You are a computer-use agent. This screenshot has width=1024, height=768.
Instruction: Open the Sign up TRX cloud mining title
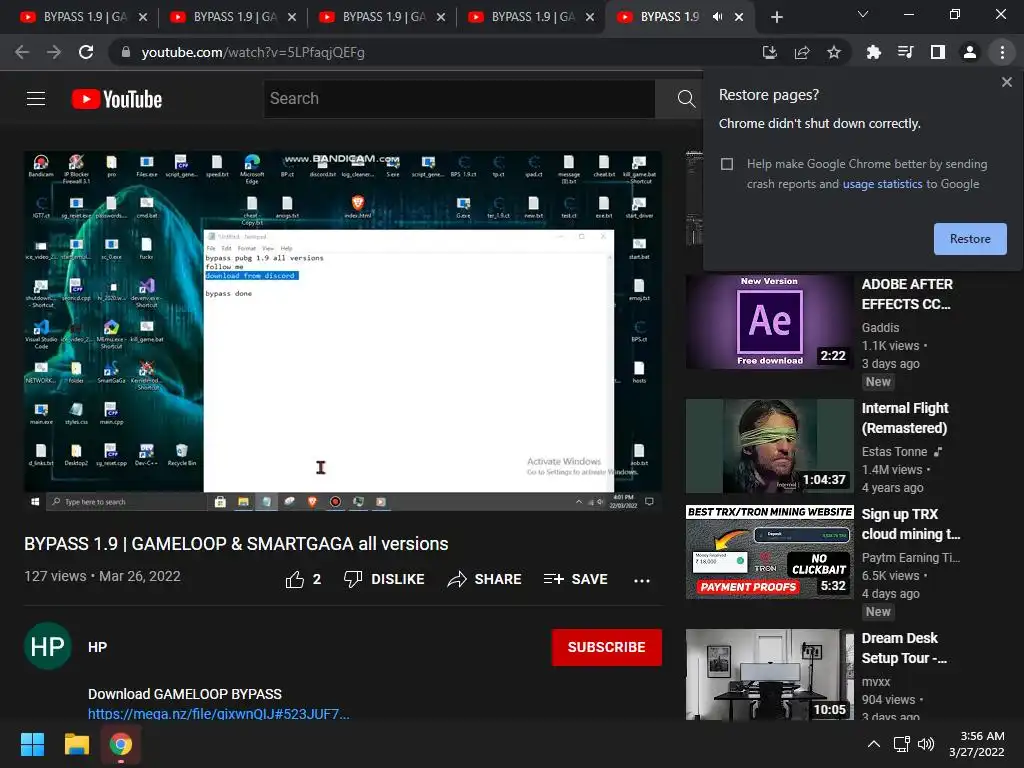(x=910, y=524)
